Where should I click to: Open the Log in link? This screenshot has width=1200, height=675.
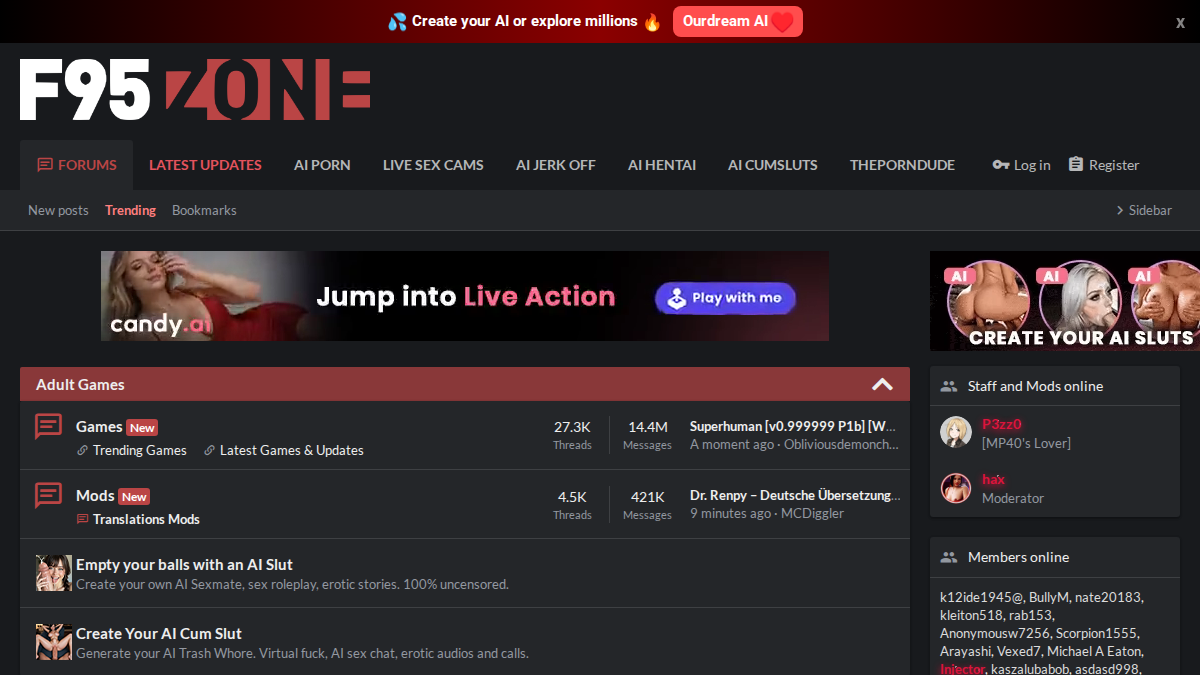[1021, 165]
